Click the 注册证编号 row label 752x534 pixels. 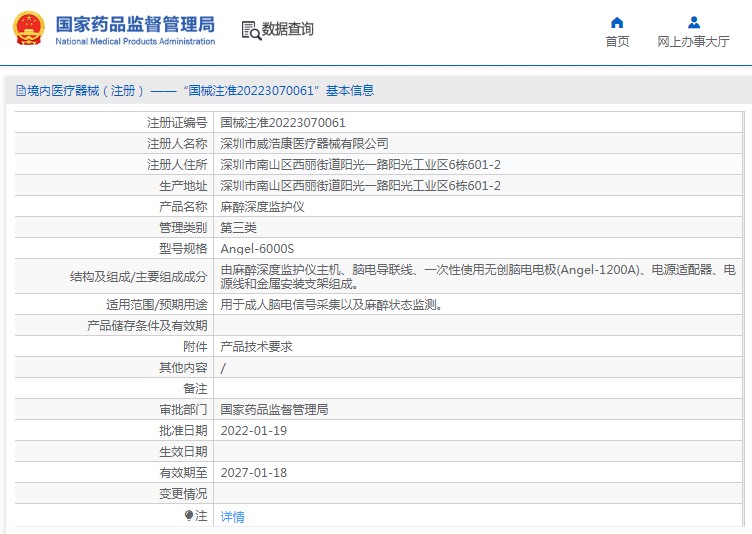(x=177, y=123)
